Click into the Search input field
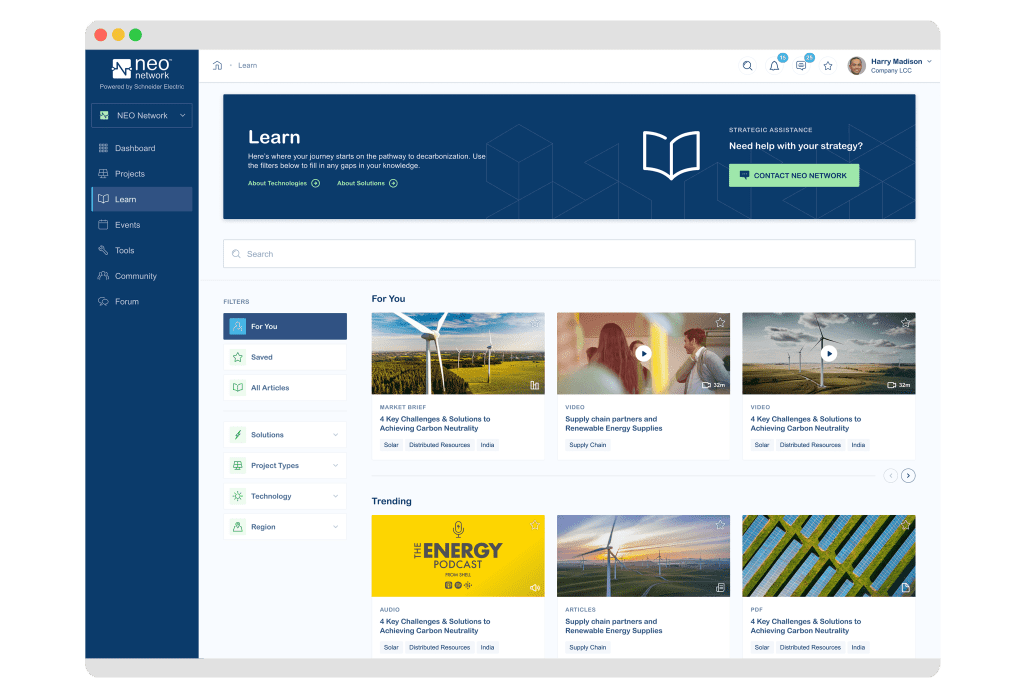Screen dimensions: 1024x698 (569, 254)
